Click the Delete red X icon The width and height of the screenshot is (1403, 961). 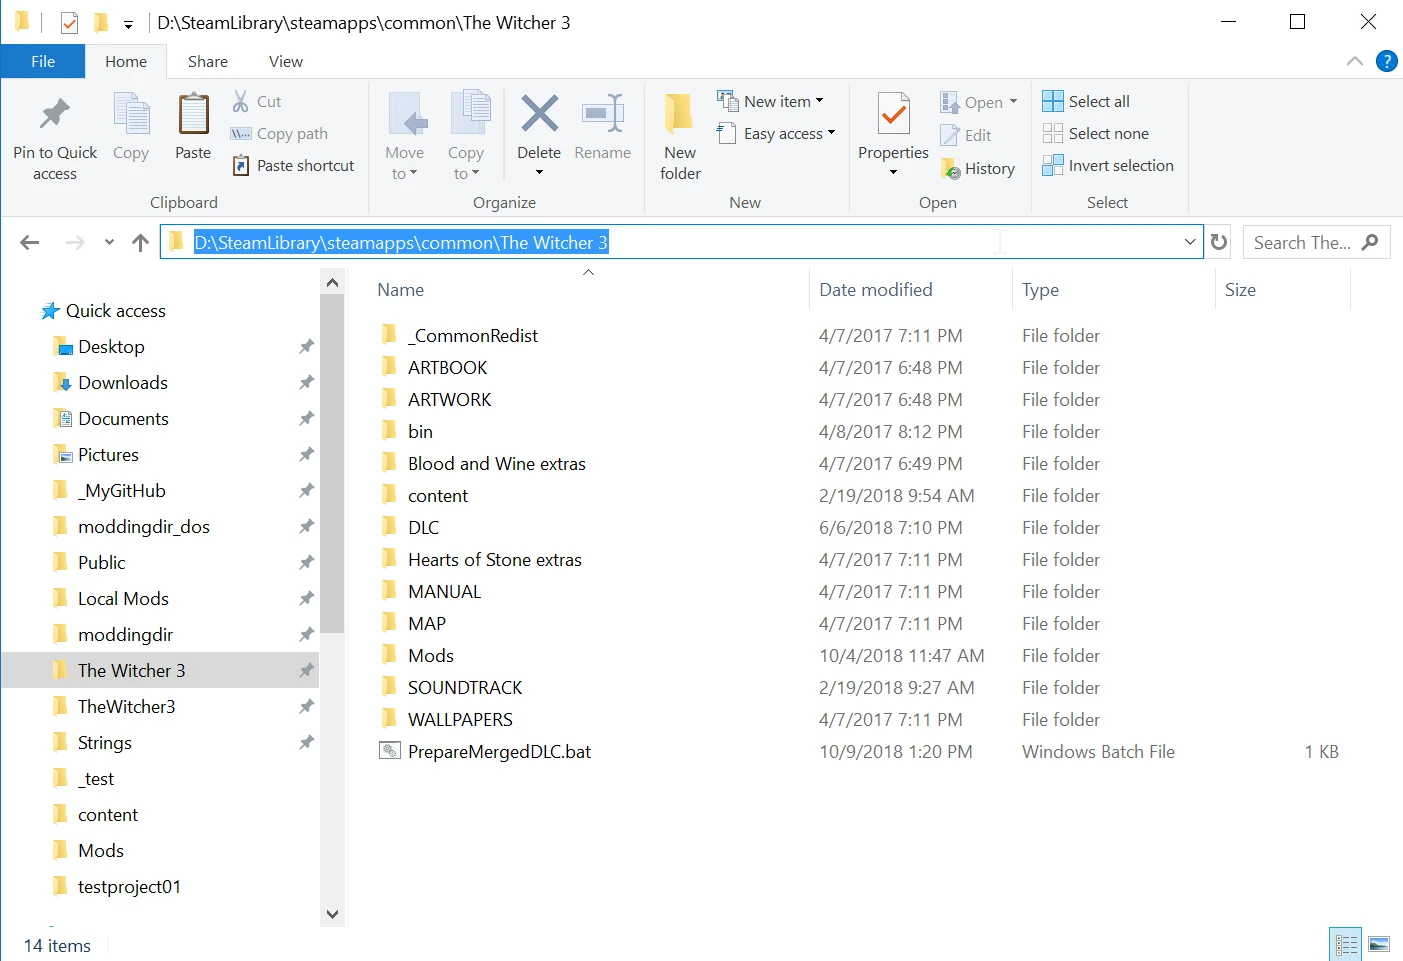pyautogui.click(x=539, y=115)
